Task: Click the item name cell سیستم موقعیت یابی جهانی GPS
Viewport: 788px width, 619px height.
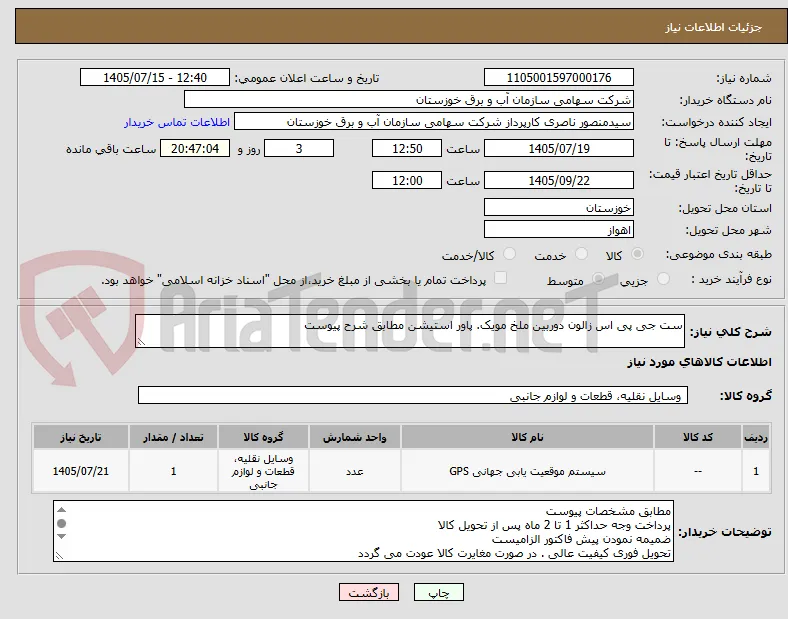Action: pyautogui.click(x=527, y=471)
